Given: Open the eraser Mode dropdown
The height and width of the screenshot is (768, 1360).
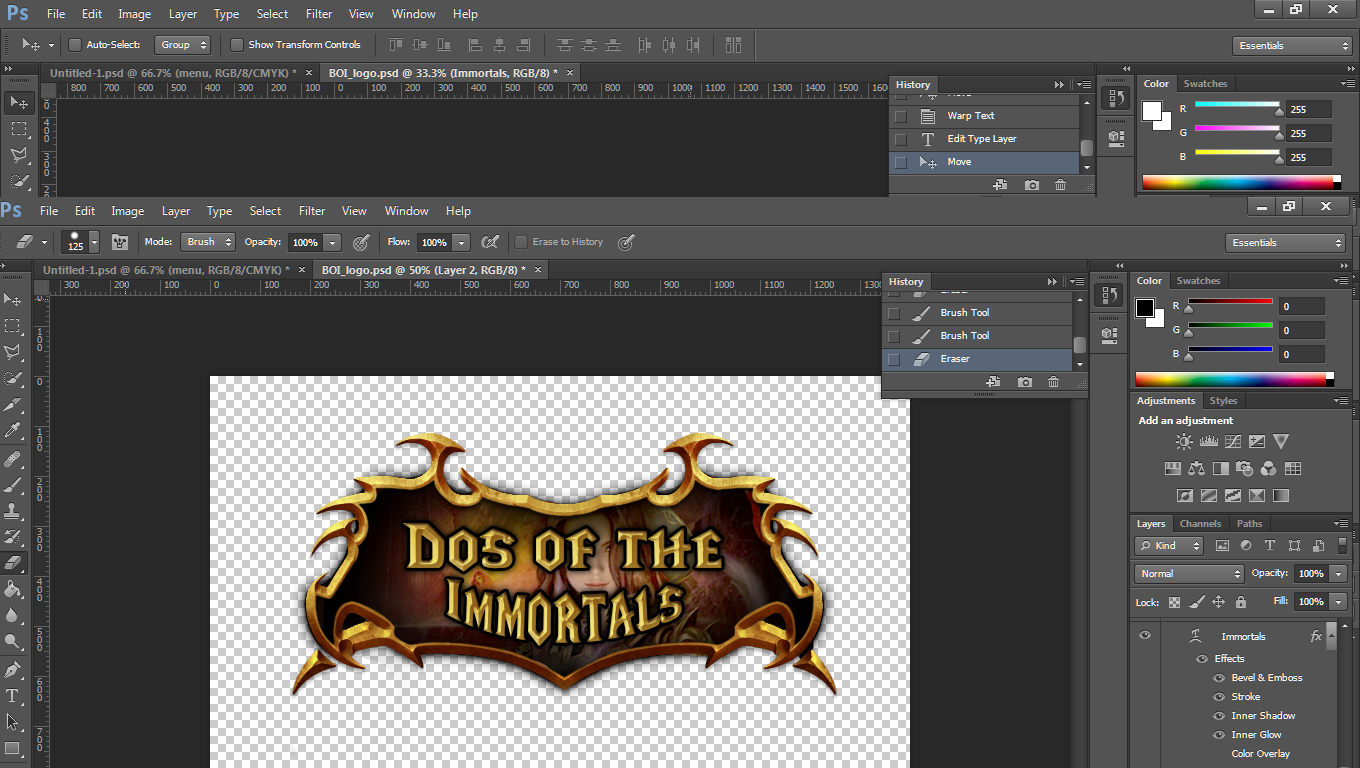Looking at the screenshot, I should (208, 242).
